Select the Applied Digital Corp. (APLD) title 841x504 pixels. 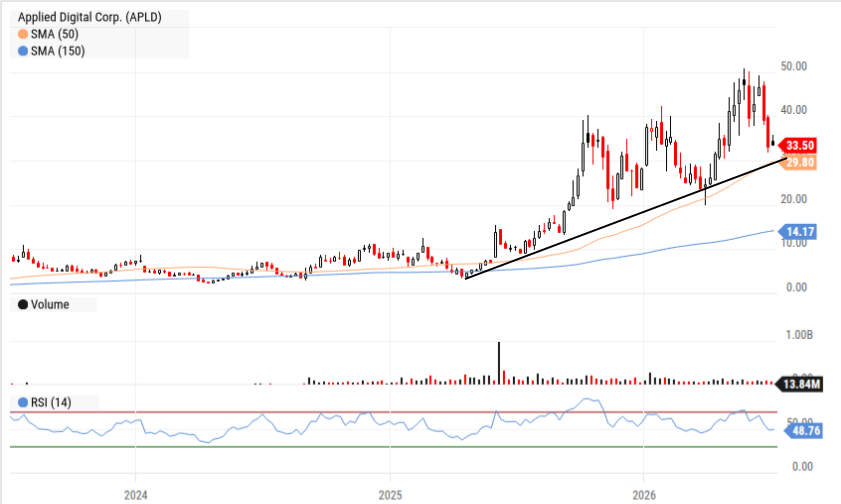coord(90,17)
